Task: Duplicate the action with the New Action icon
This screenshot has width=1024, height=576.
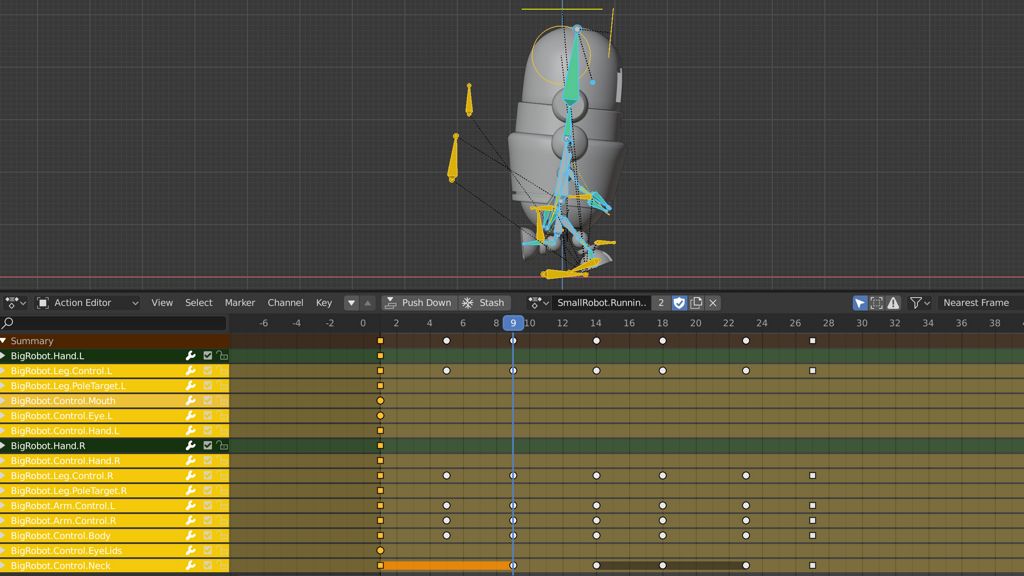Action: click(696, 303)
